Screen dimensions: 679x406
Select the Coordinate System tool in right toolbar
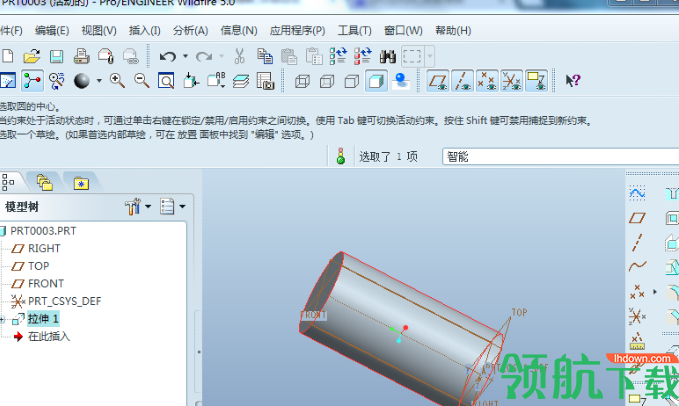click(x=637, y=316)
